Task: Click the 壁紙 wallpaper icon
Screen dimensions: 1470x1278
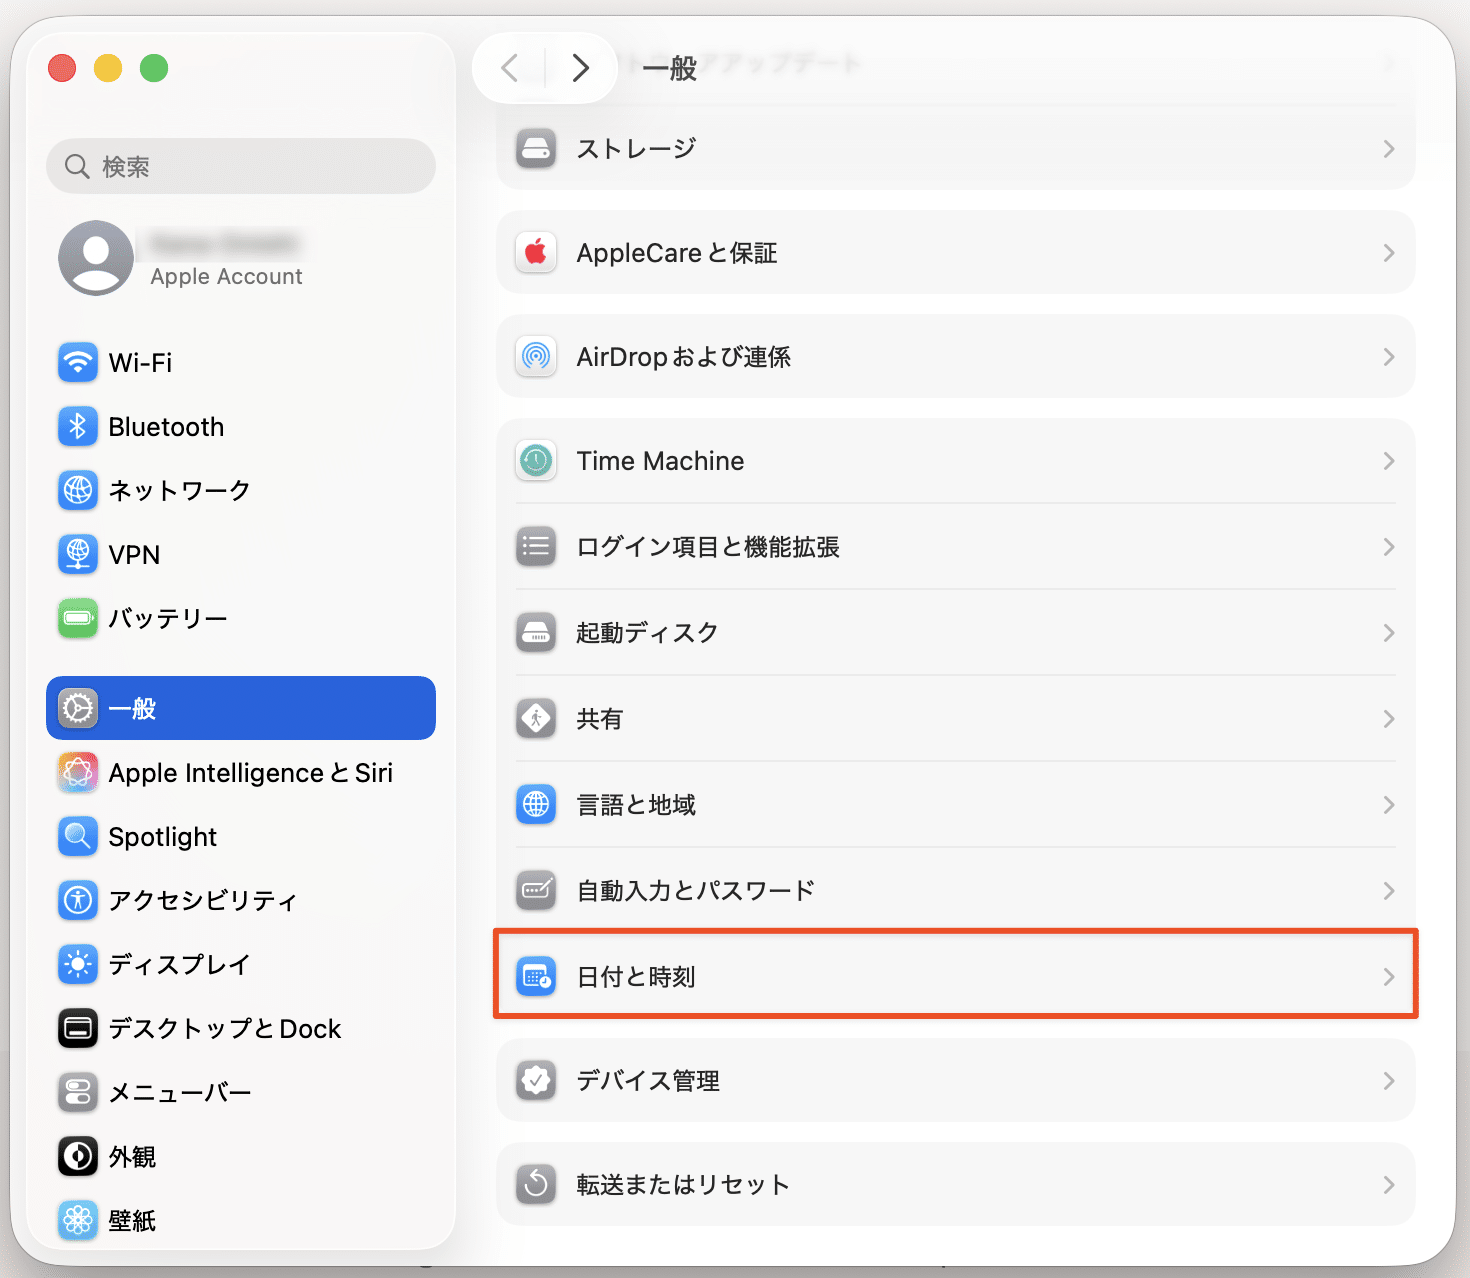Action: click(78, 1220)
